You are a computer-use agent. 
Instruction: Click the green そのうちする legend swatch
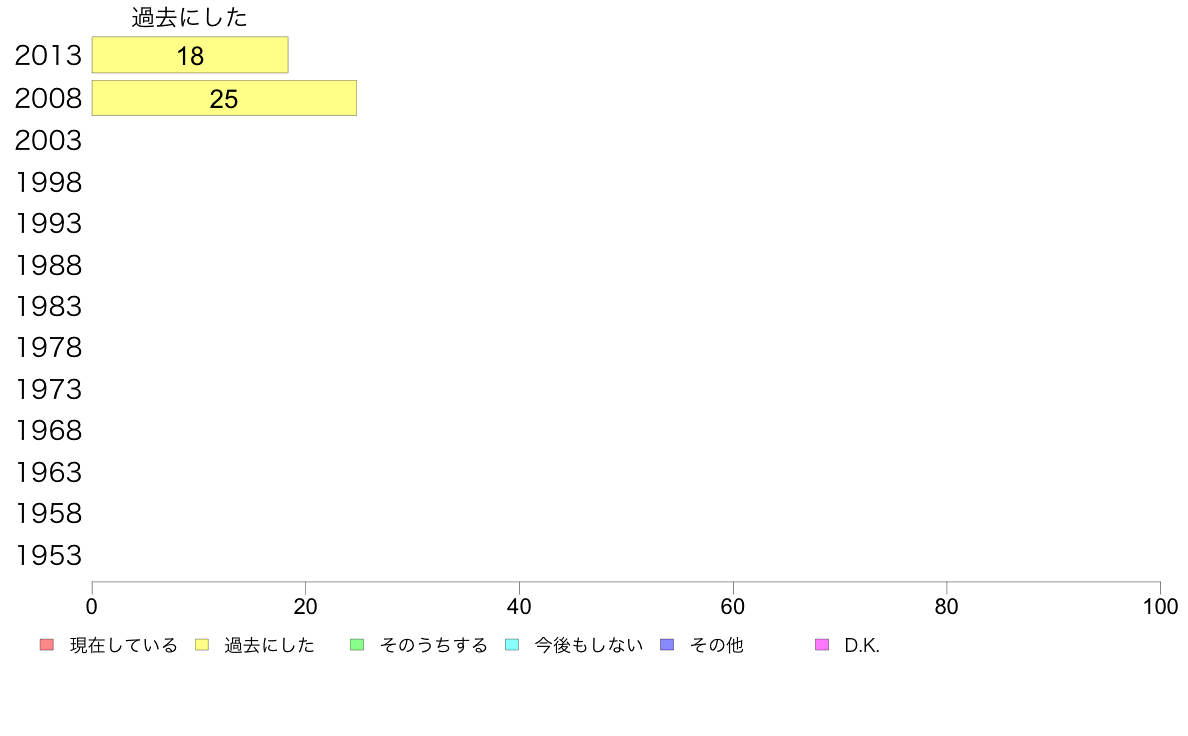(357, 645)
